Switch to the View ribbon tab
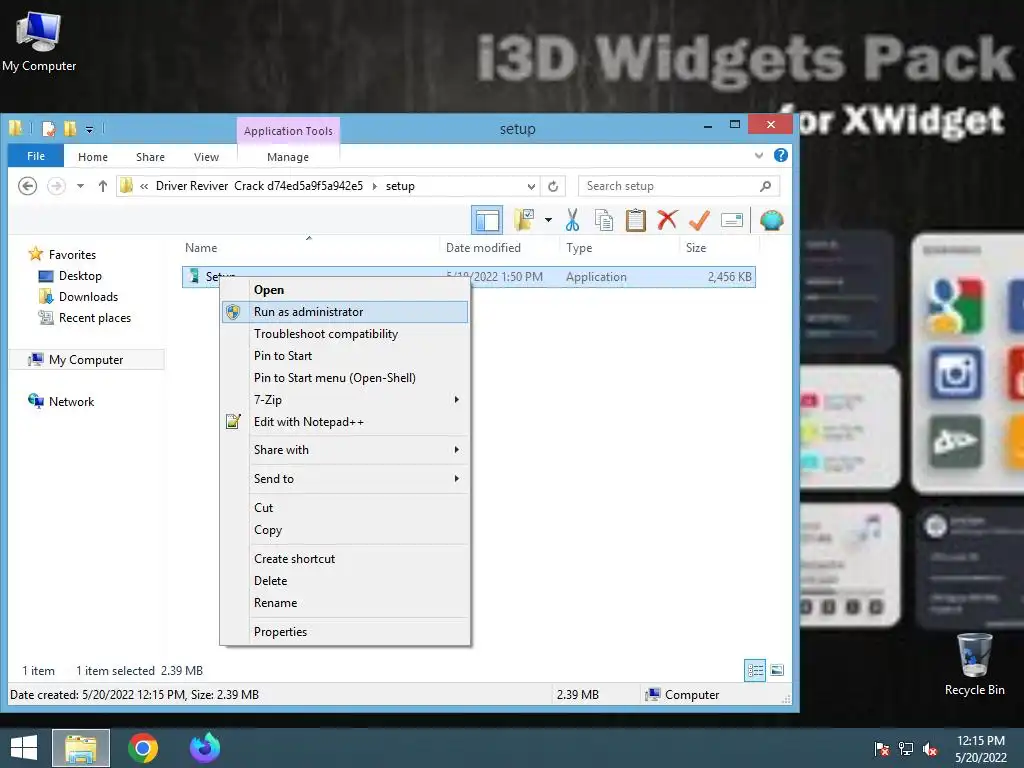Viewport: 1024px width, 768px height. (206, 157)
